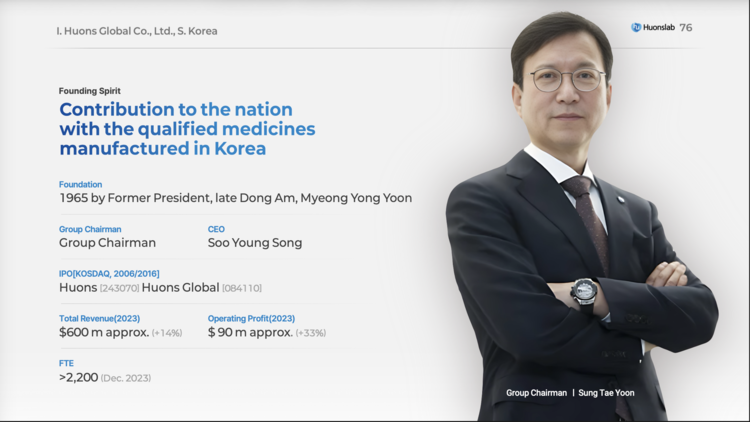This screenshot has width=750, height=422.
Task: Select the section title 'I. Huons Global Co., Ltd., S. Korea'
Action: click(137, 31)
